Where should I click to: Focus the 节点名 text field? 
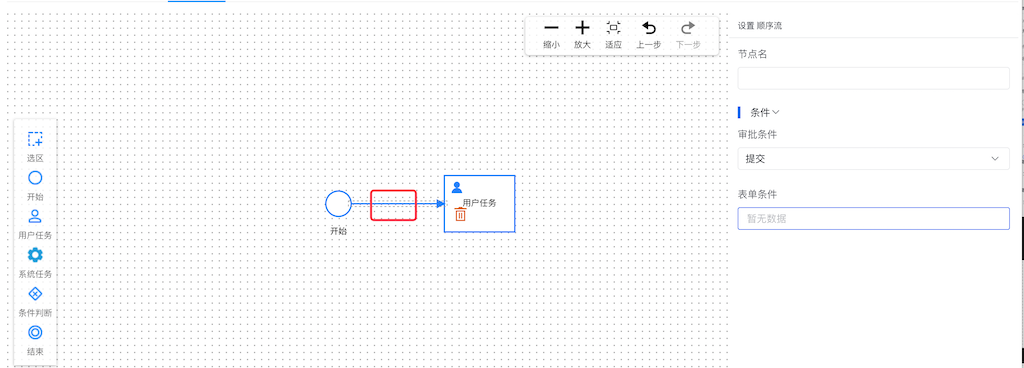(x=873, y=78)
